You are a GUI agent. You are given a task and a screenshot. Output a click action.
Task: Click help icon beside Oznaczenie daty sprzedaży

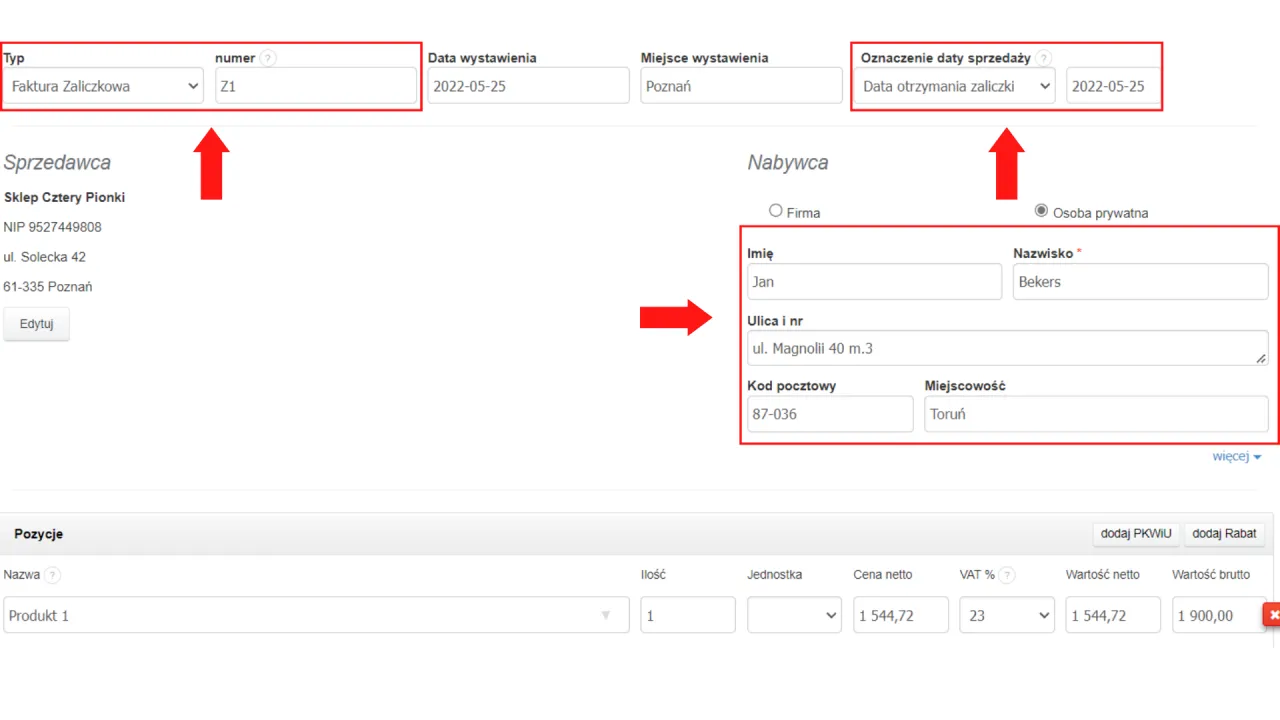(1044, 58)
